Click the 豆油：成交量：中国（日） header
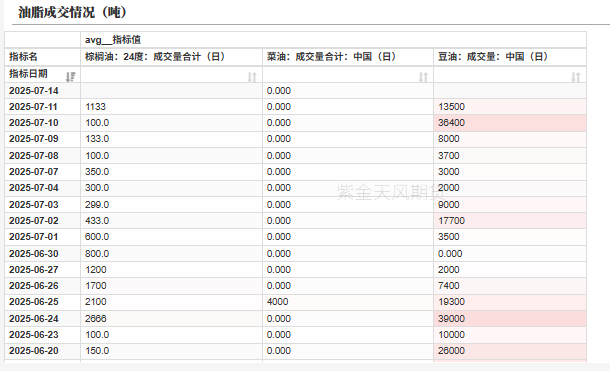 point(493,57)
